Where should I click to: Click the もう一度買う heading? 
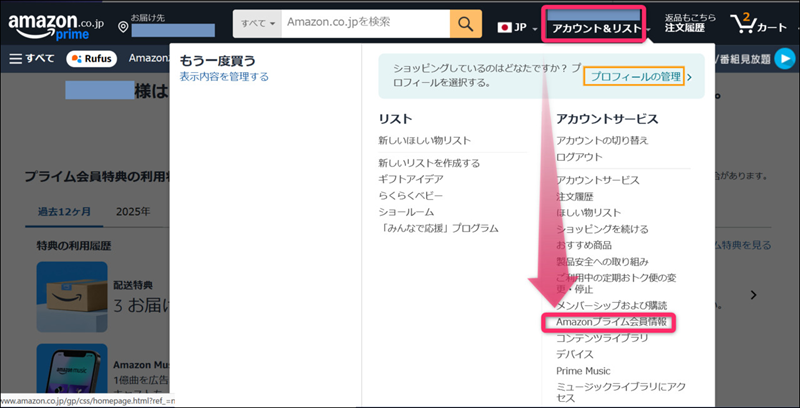click(x=217, y=61)
